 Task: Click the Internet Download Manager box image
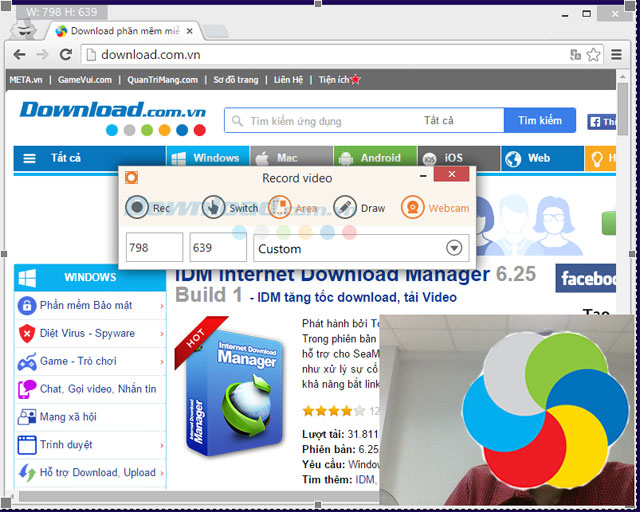click(x=230, y=388)
